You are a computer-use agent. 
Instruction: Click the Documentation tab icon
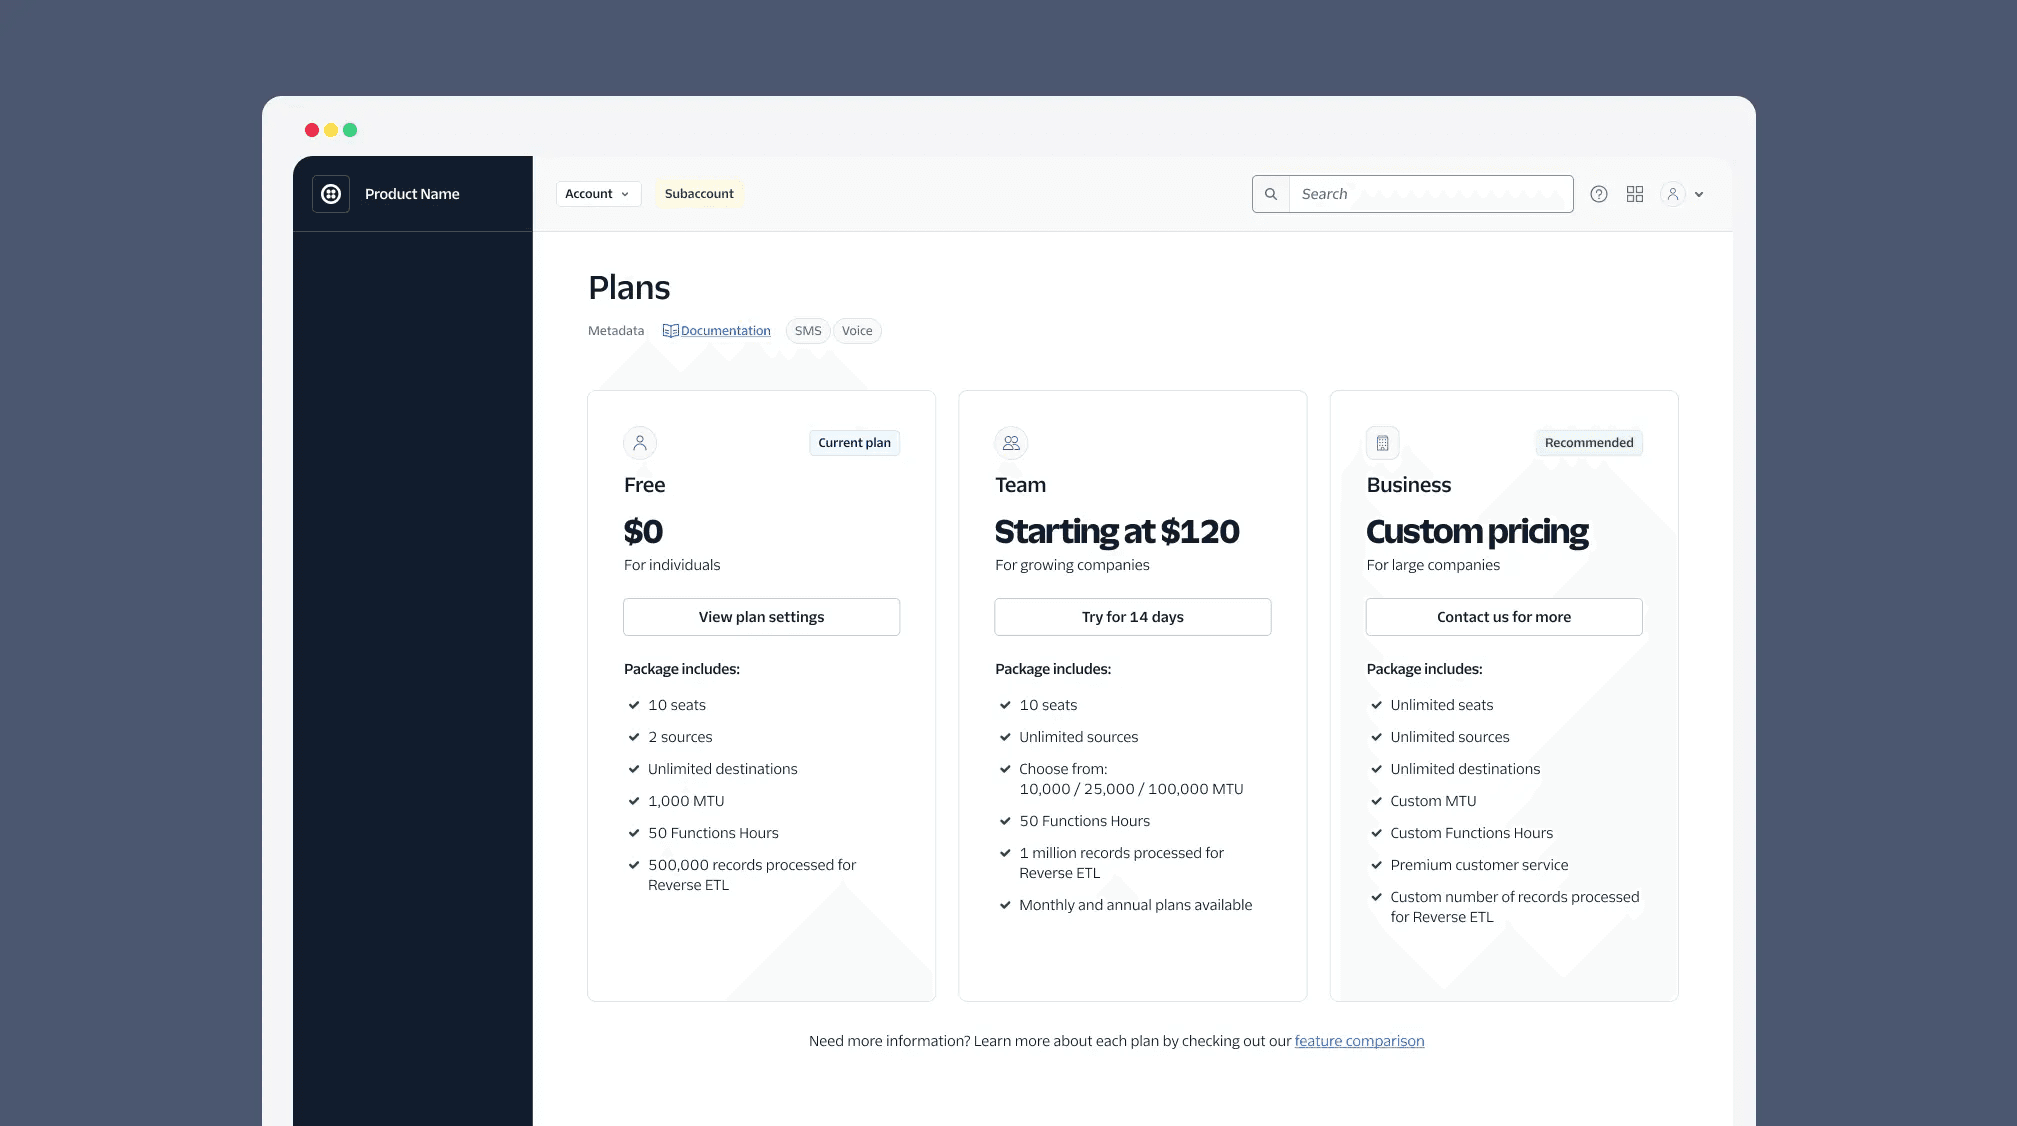click(670, 331)
